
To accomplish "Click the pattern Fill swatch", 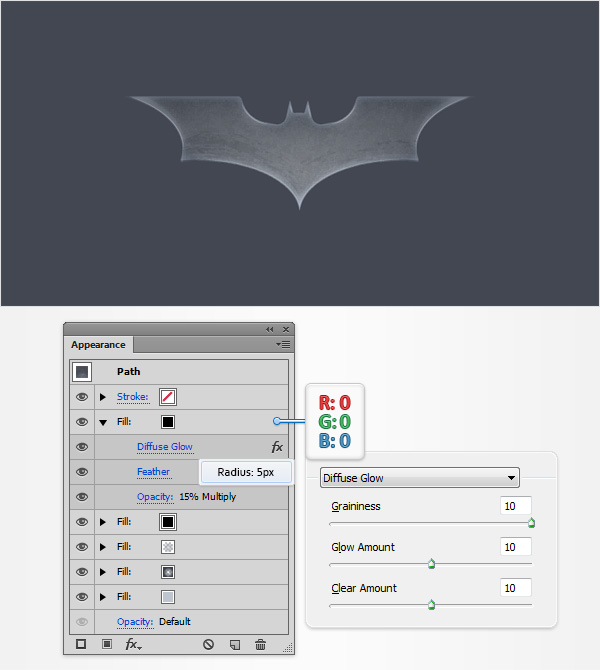I will click(x=168, y=547).
